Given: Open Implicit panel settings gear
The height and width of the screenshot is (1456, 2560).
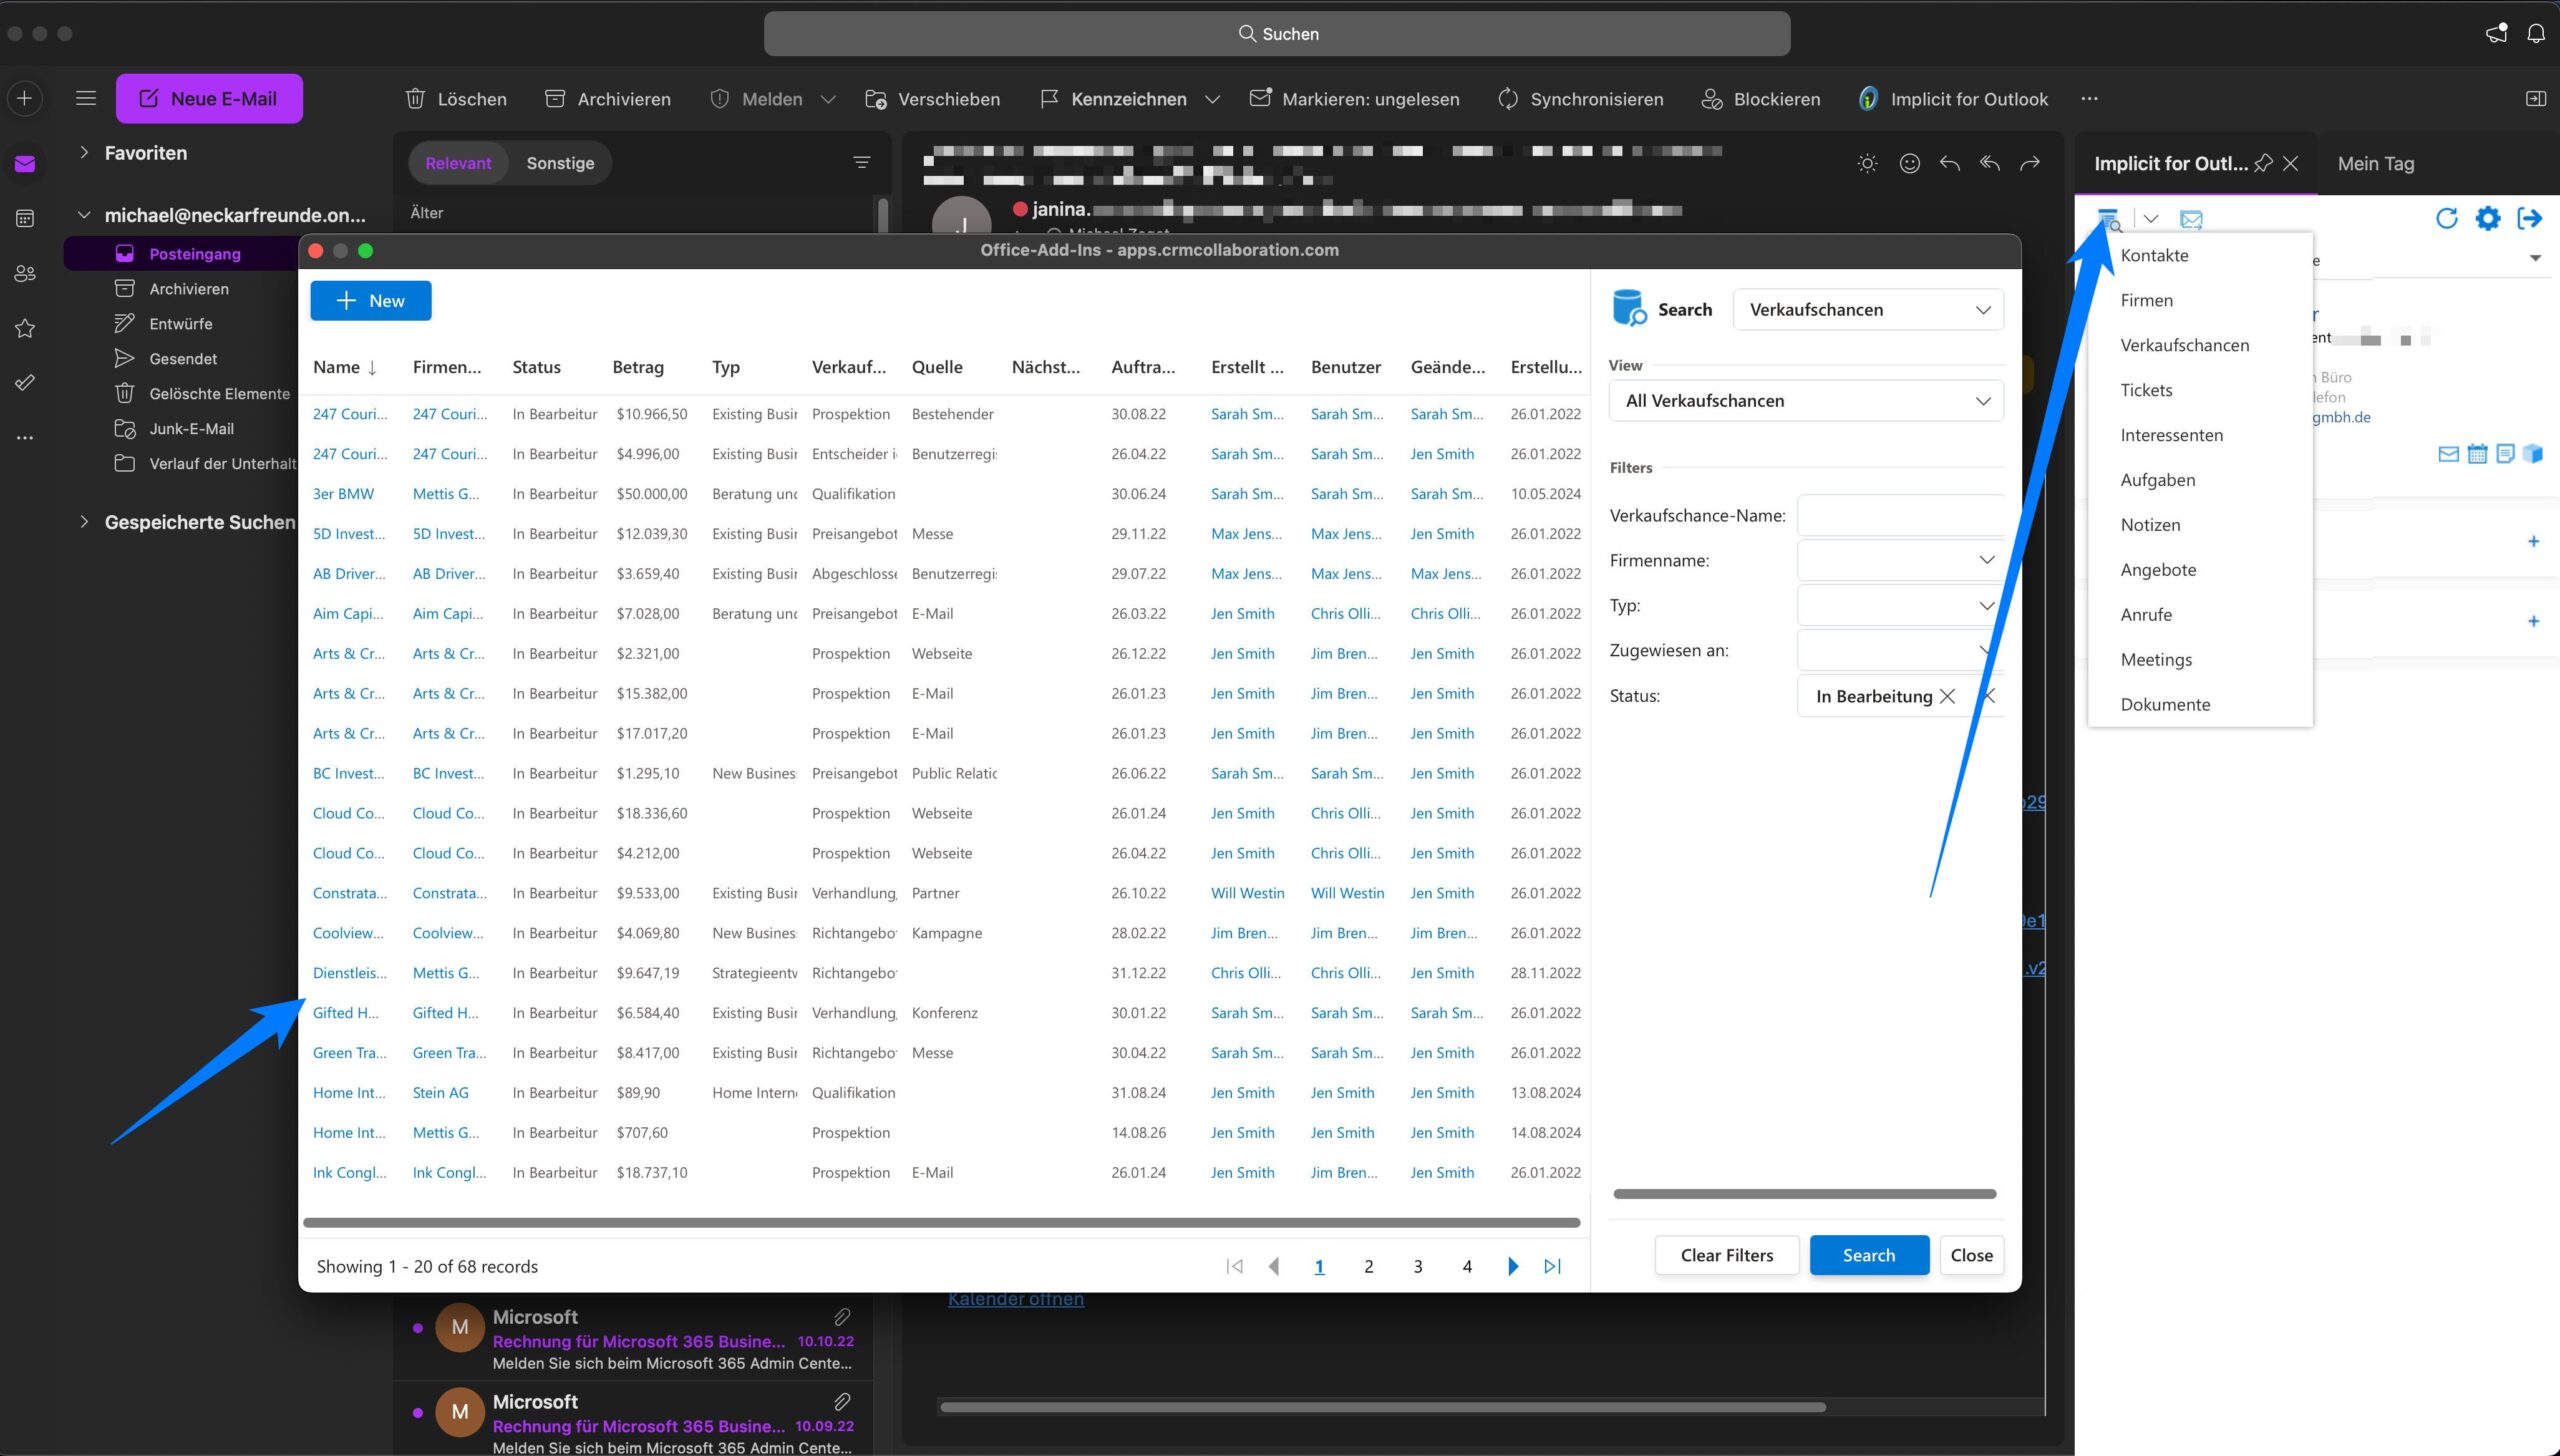Looking at the screenshot, I should pyautogui.click(x=2487, y=218).
